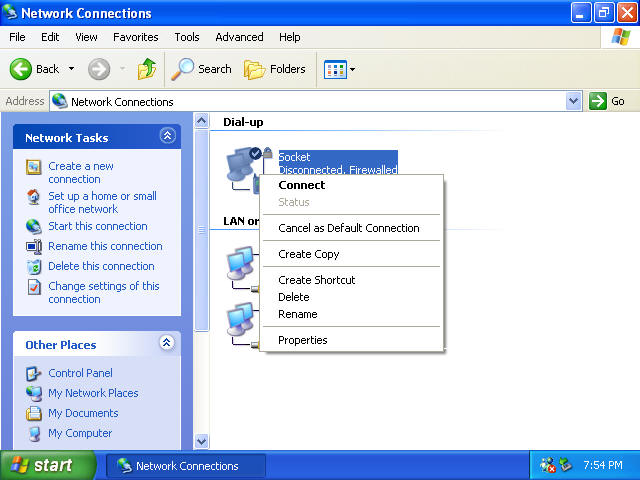Click Network Connections taskbar button
Viewport: 640px width, 480px height.
pos(186,466)
